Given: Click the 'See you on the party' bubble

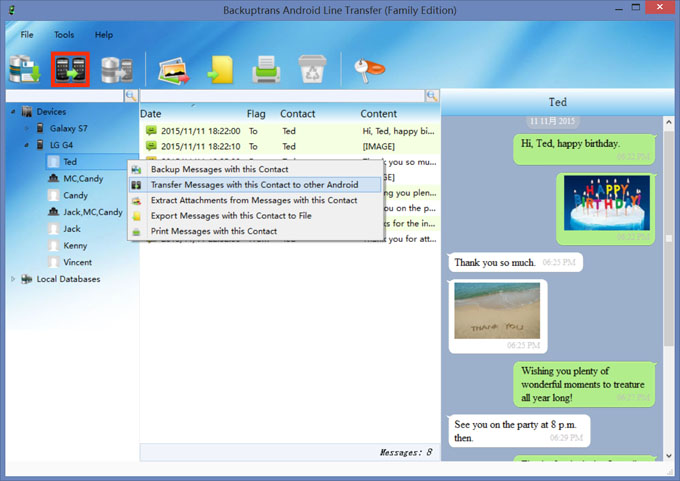Looking at the screenshot, I should [519, 431].
